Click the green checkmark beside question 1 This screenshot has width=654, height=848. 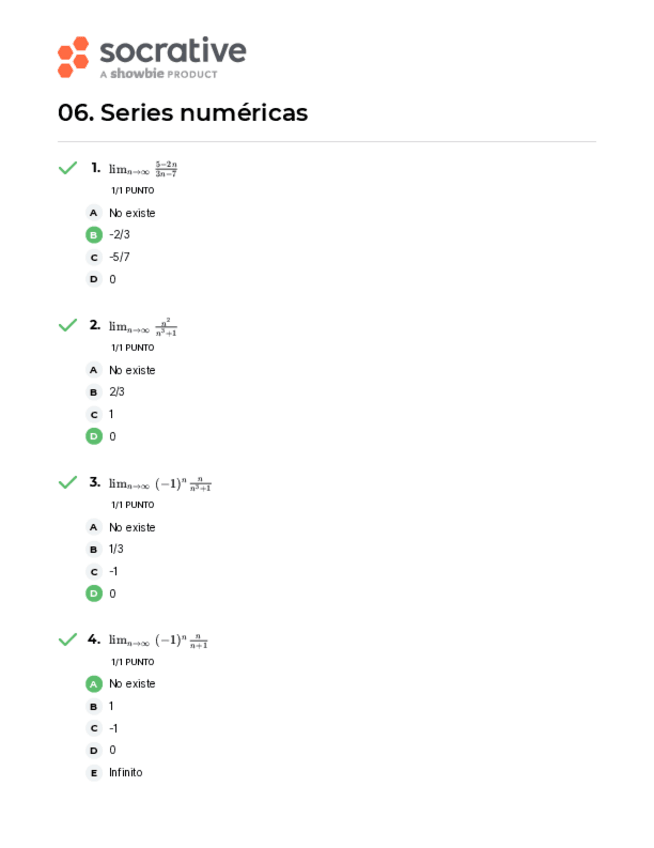pos(68,168)
